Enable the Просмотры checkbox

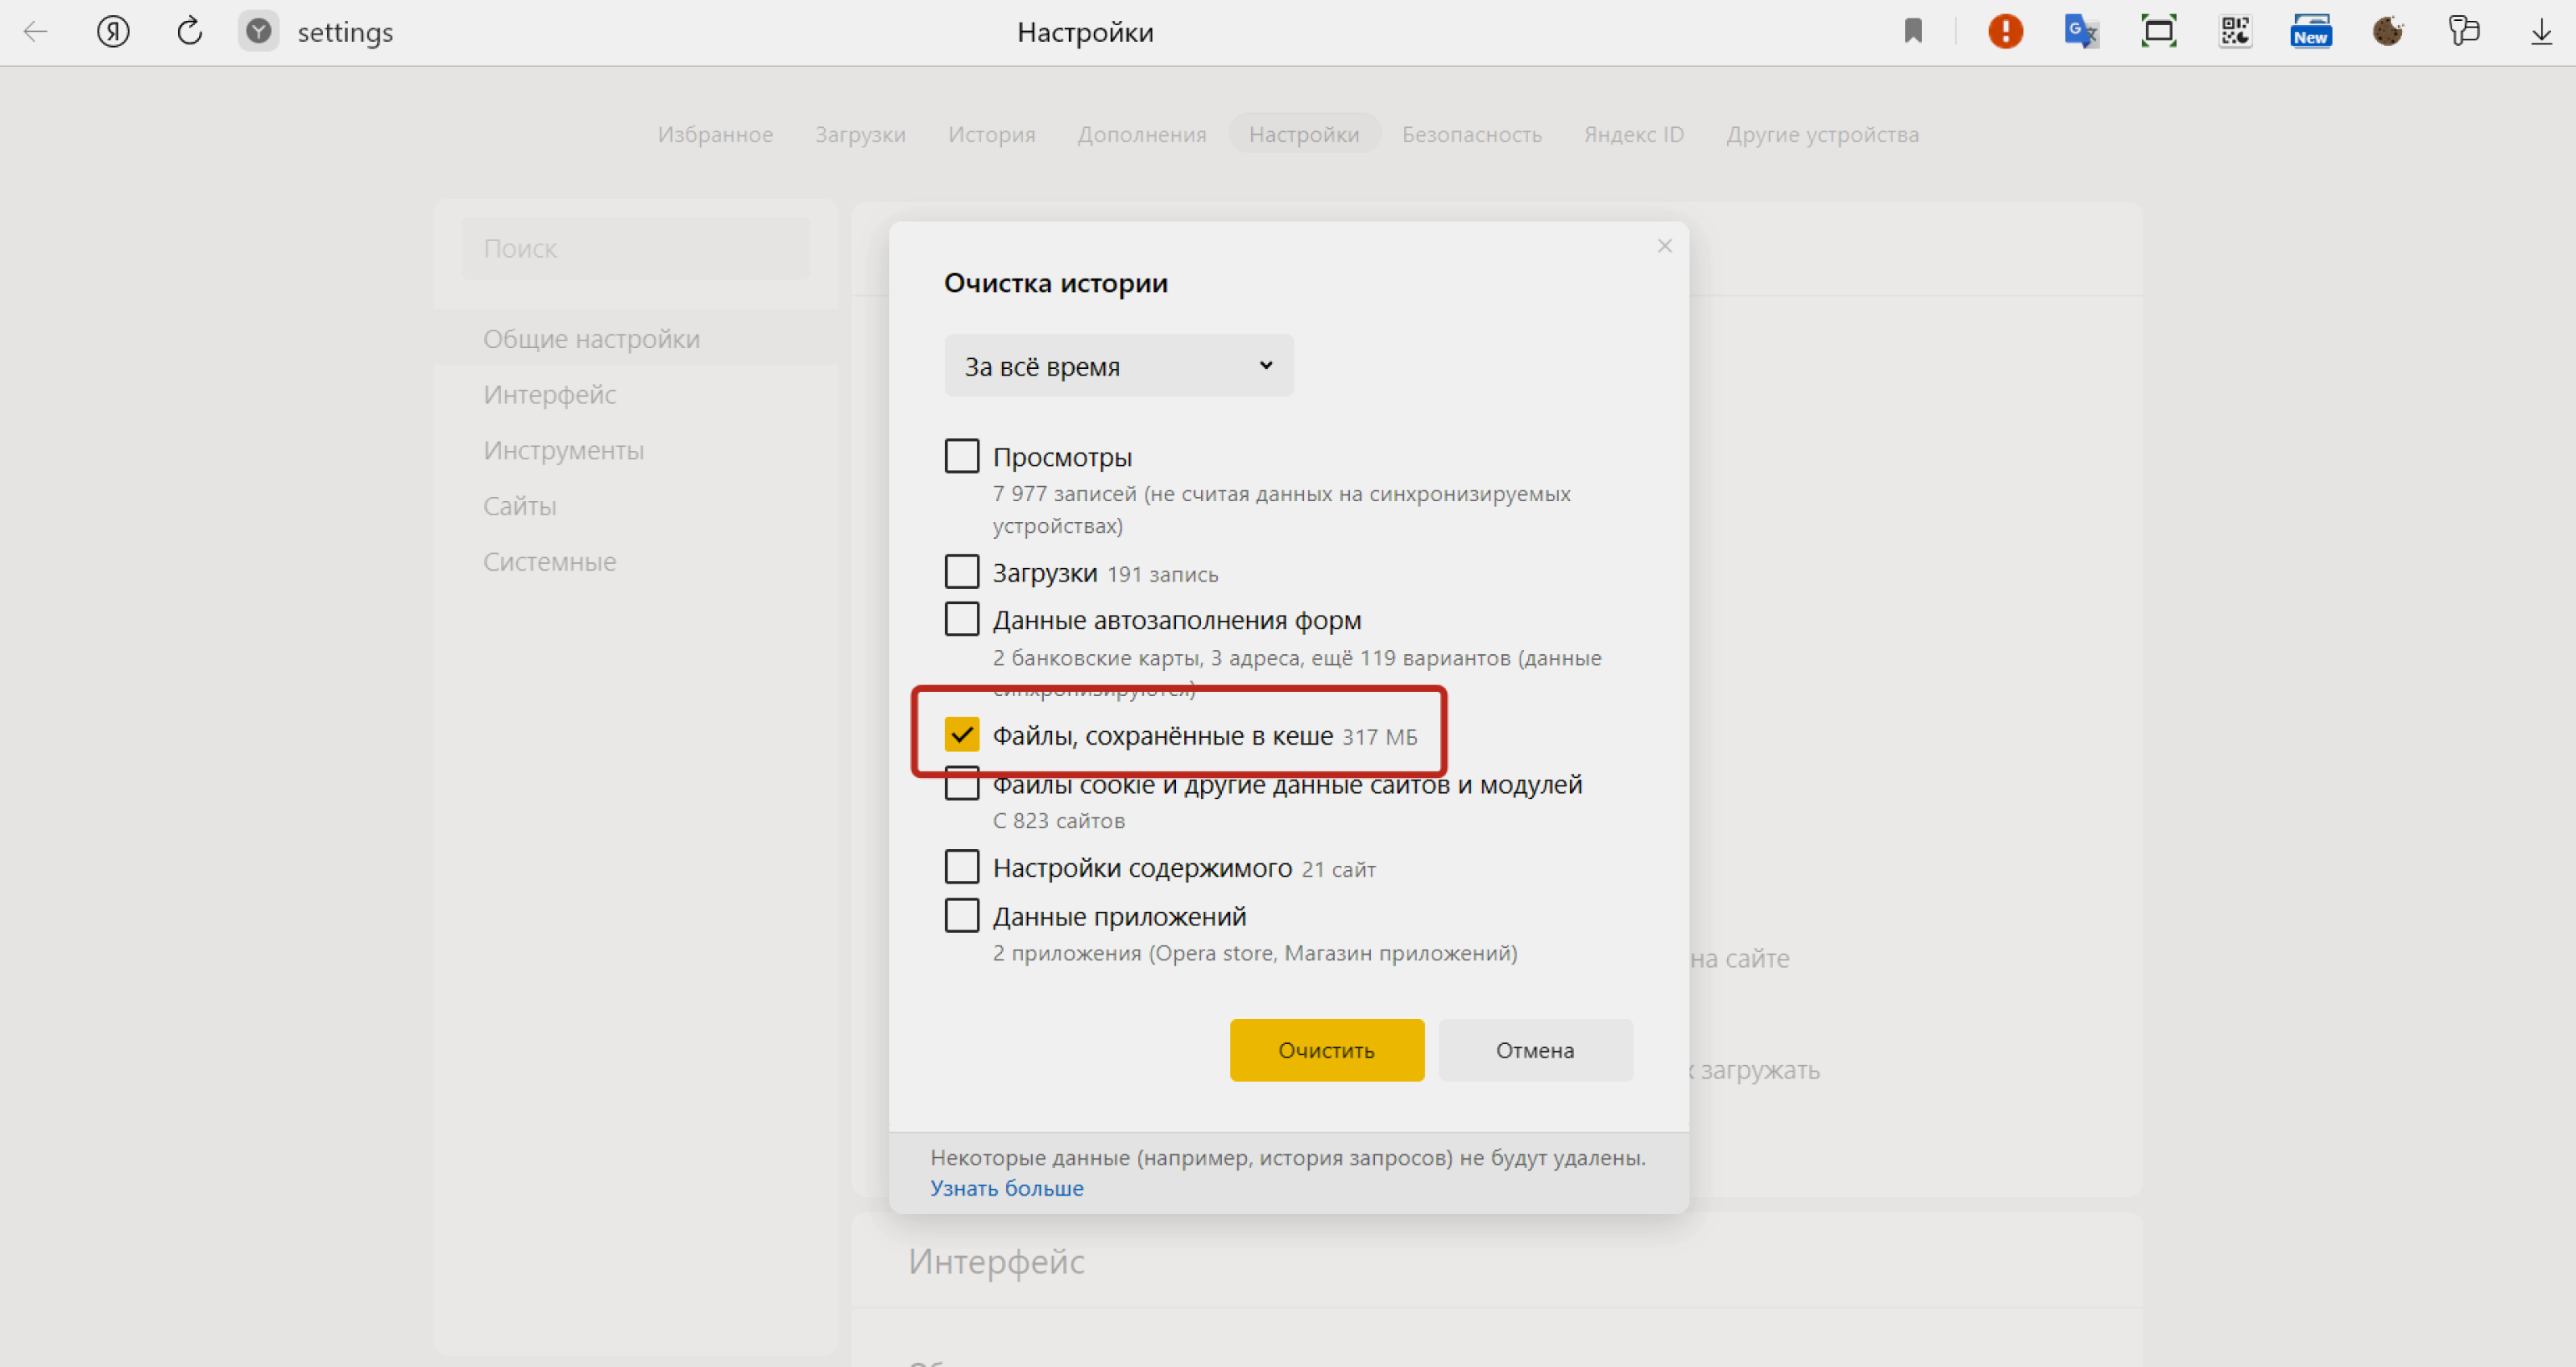tap(958, 455)
